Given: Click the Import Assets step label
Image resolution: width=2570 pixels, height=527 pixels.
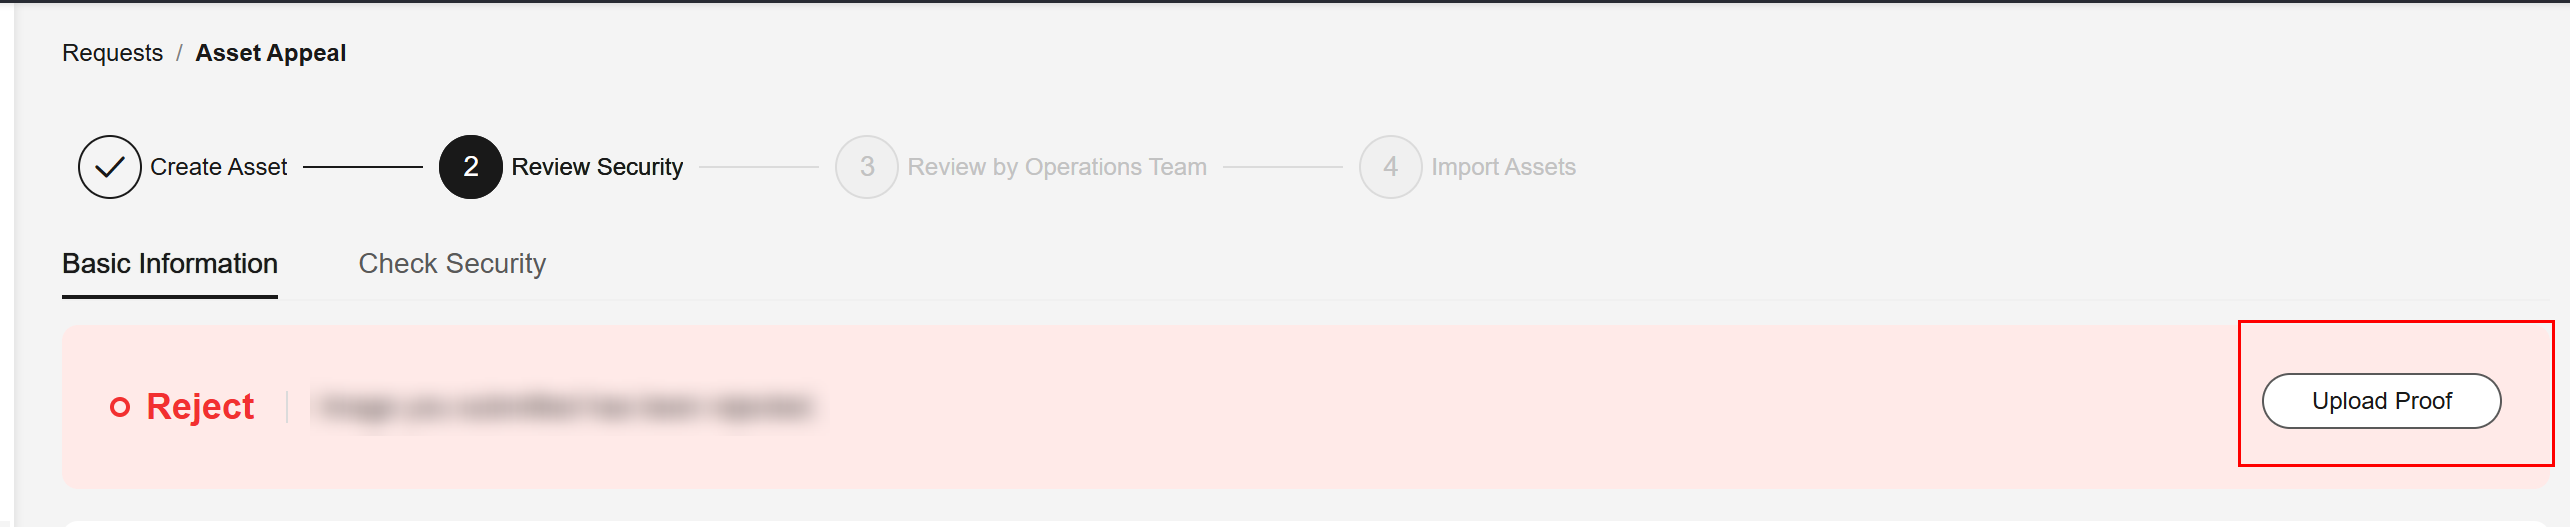Looking at the screenshot, I should [1503, 167].
